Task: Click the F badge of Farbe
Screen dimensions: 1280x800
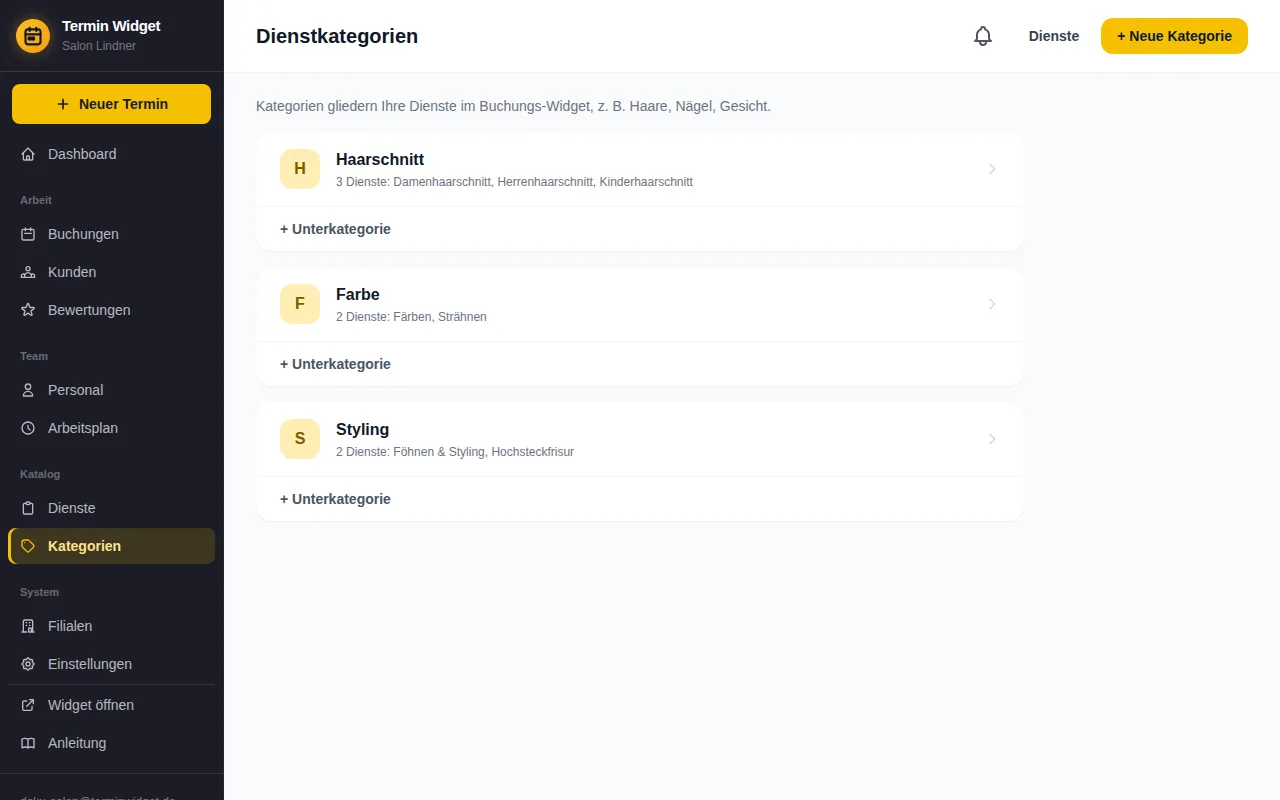Action: click(300, 304)
